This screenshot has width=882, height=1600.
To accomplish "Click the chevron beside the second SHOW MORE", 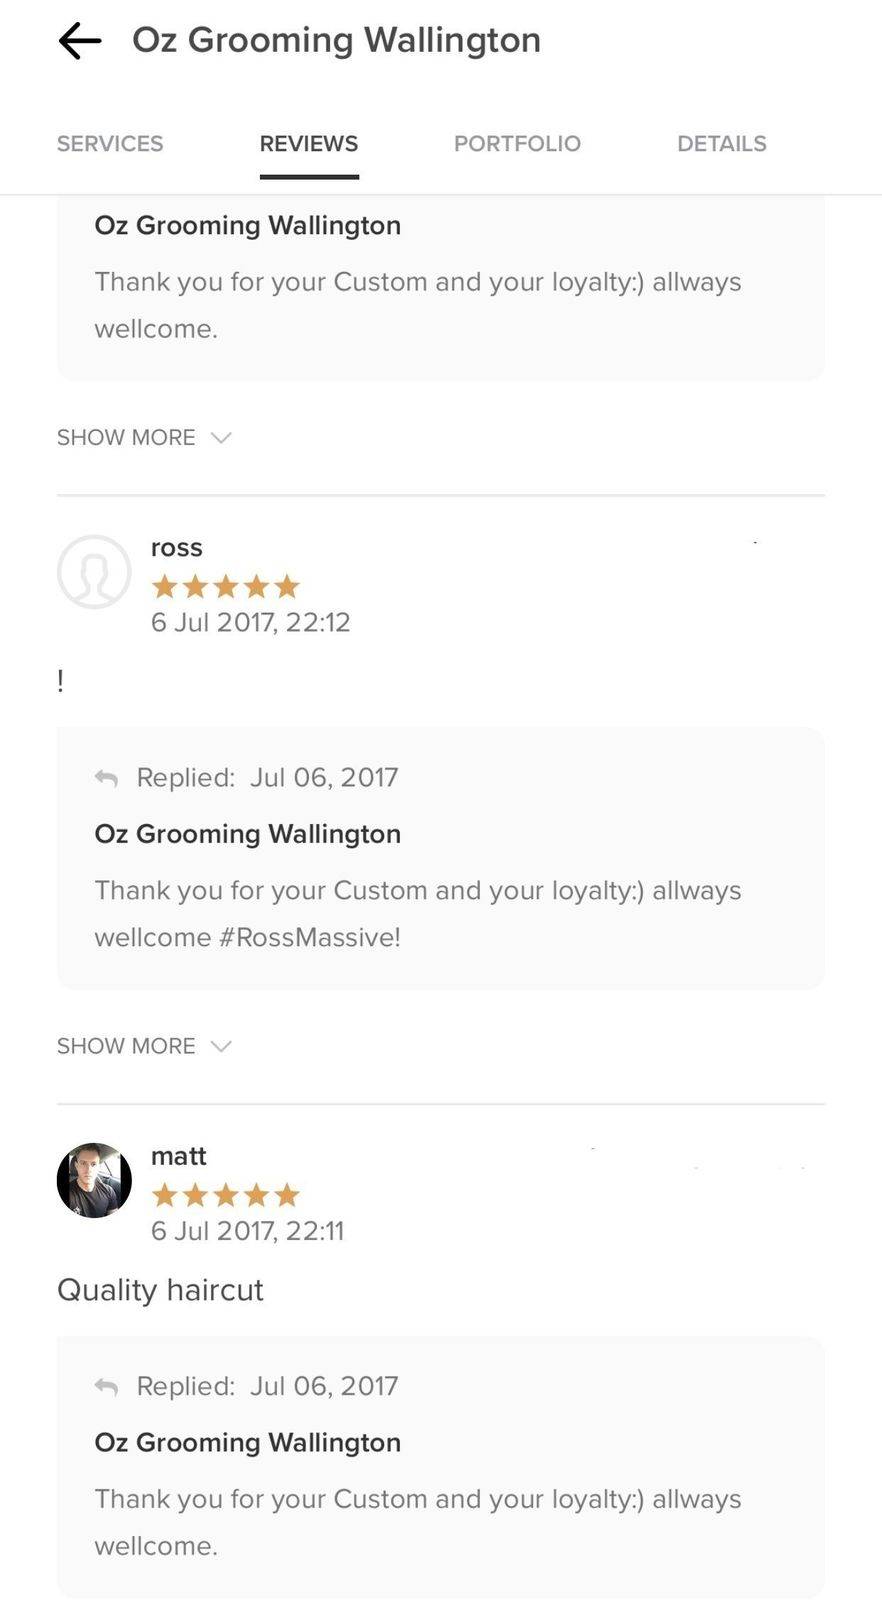I will point(221,1046).
